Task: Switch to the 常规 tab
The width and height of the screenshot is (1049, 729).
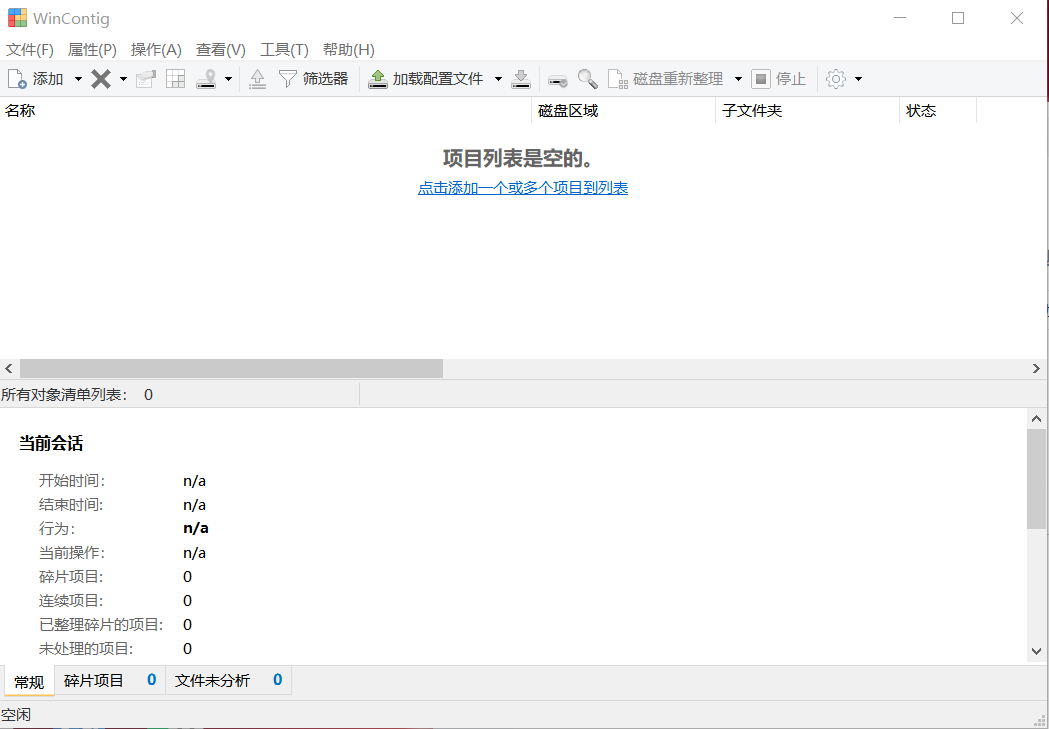Action: coord(29,682)
